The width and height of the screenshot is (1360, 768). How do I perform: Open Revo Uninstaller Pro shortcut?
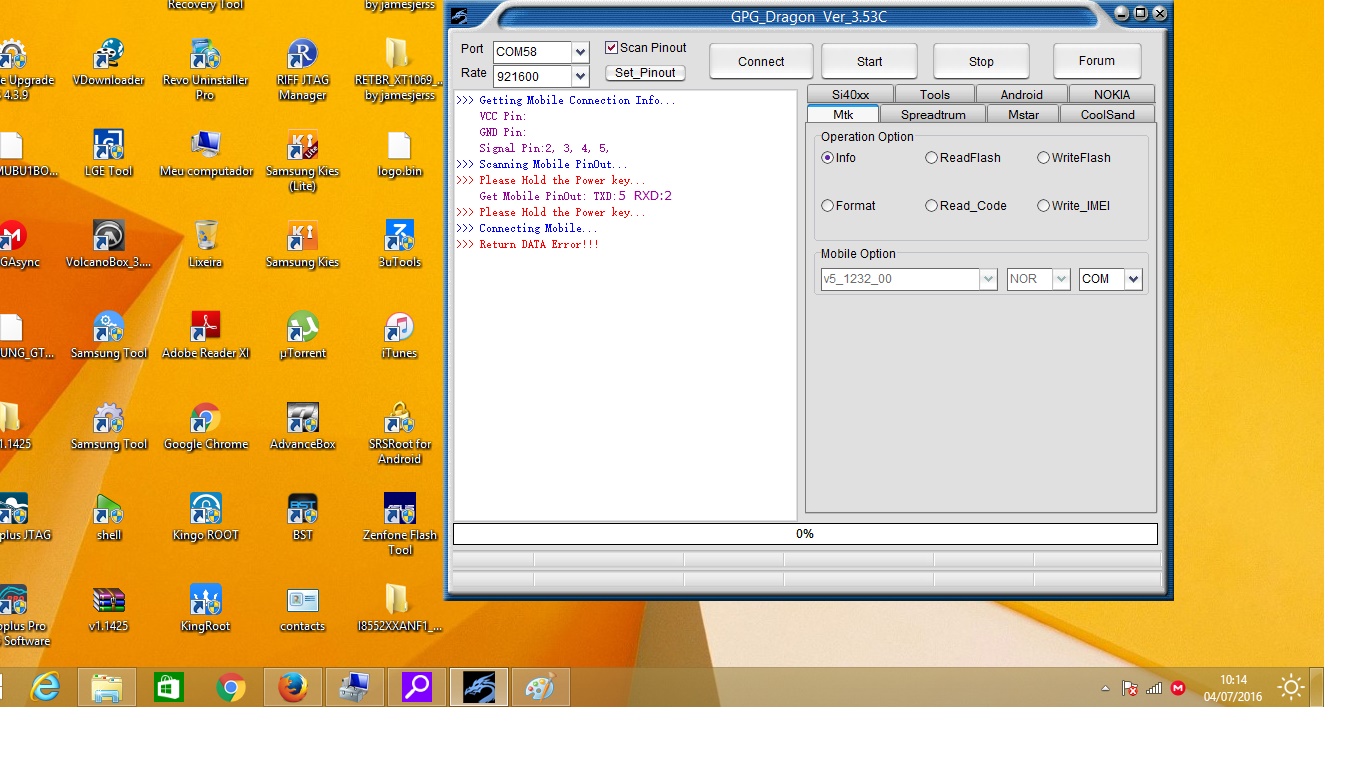click(205, 69)
